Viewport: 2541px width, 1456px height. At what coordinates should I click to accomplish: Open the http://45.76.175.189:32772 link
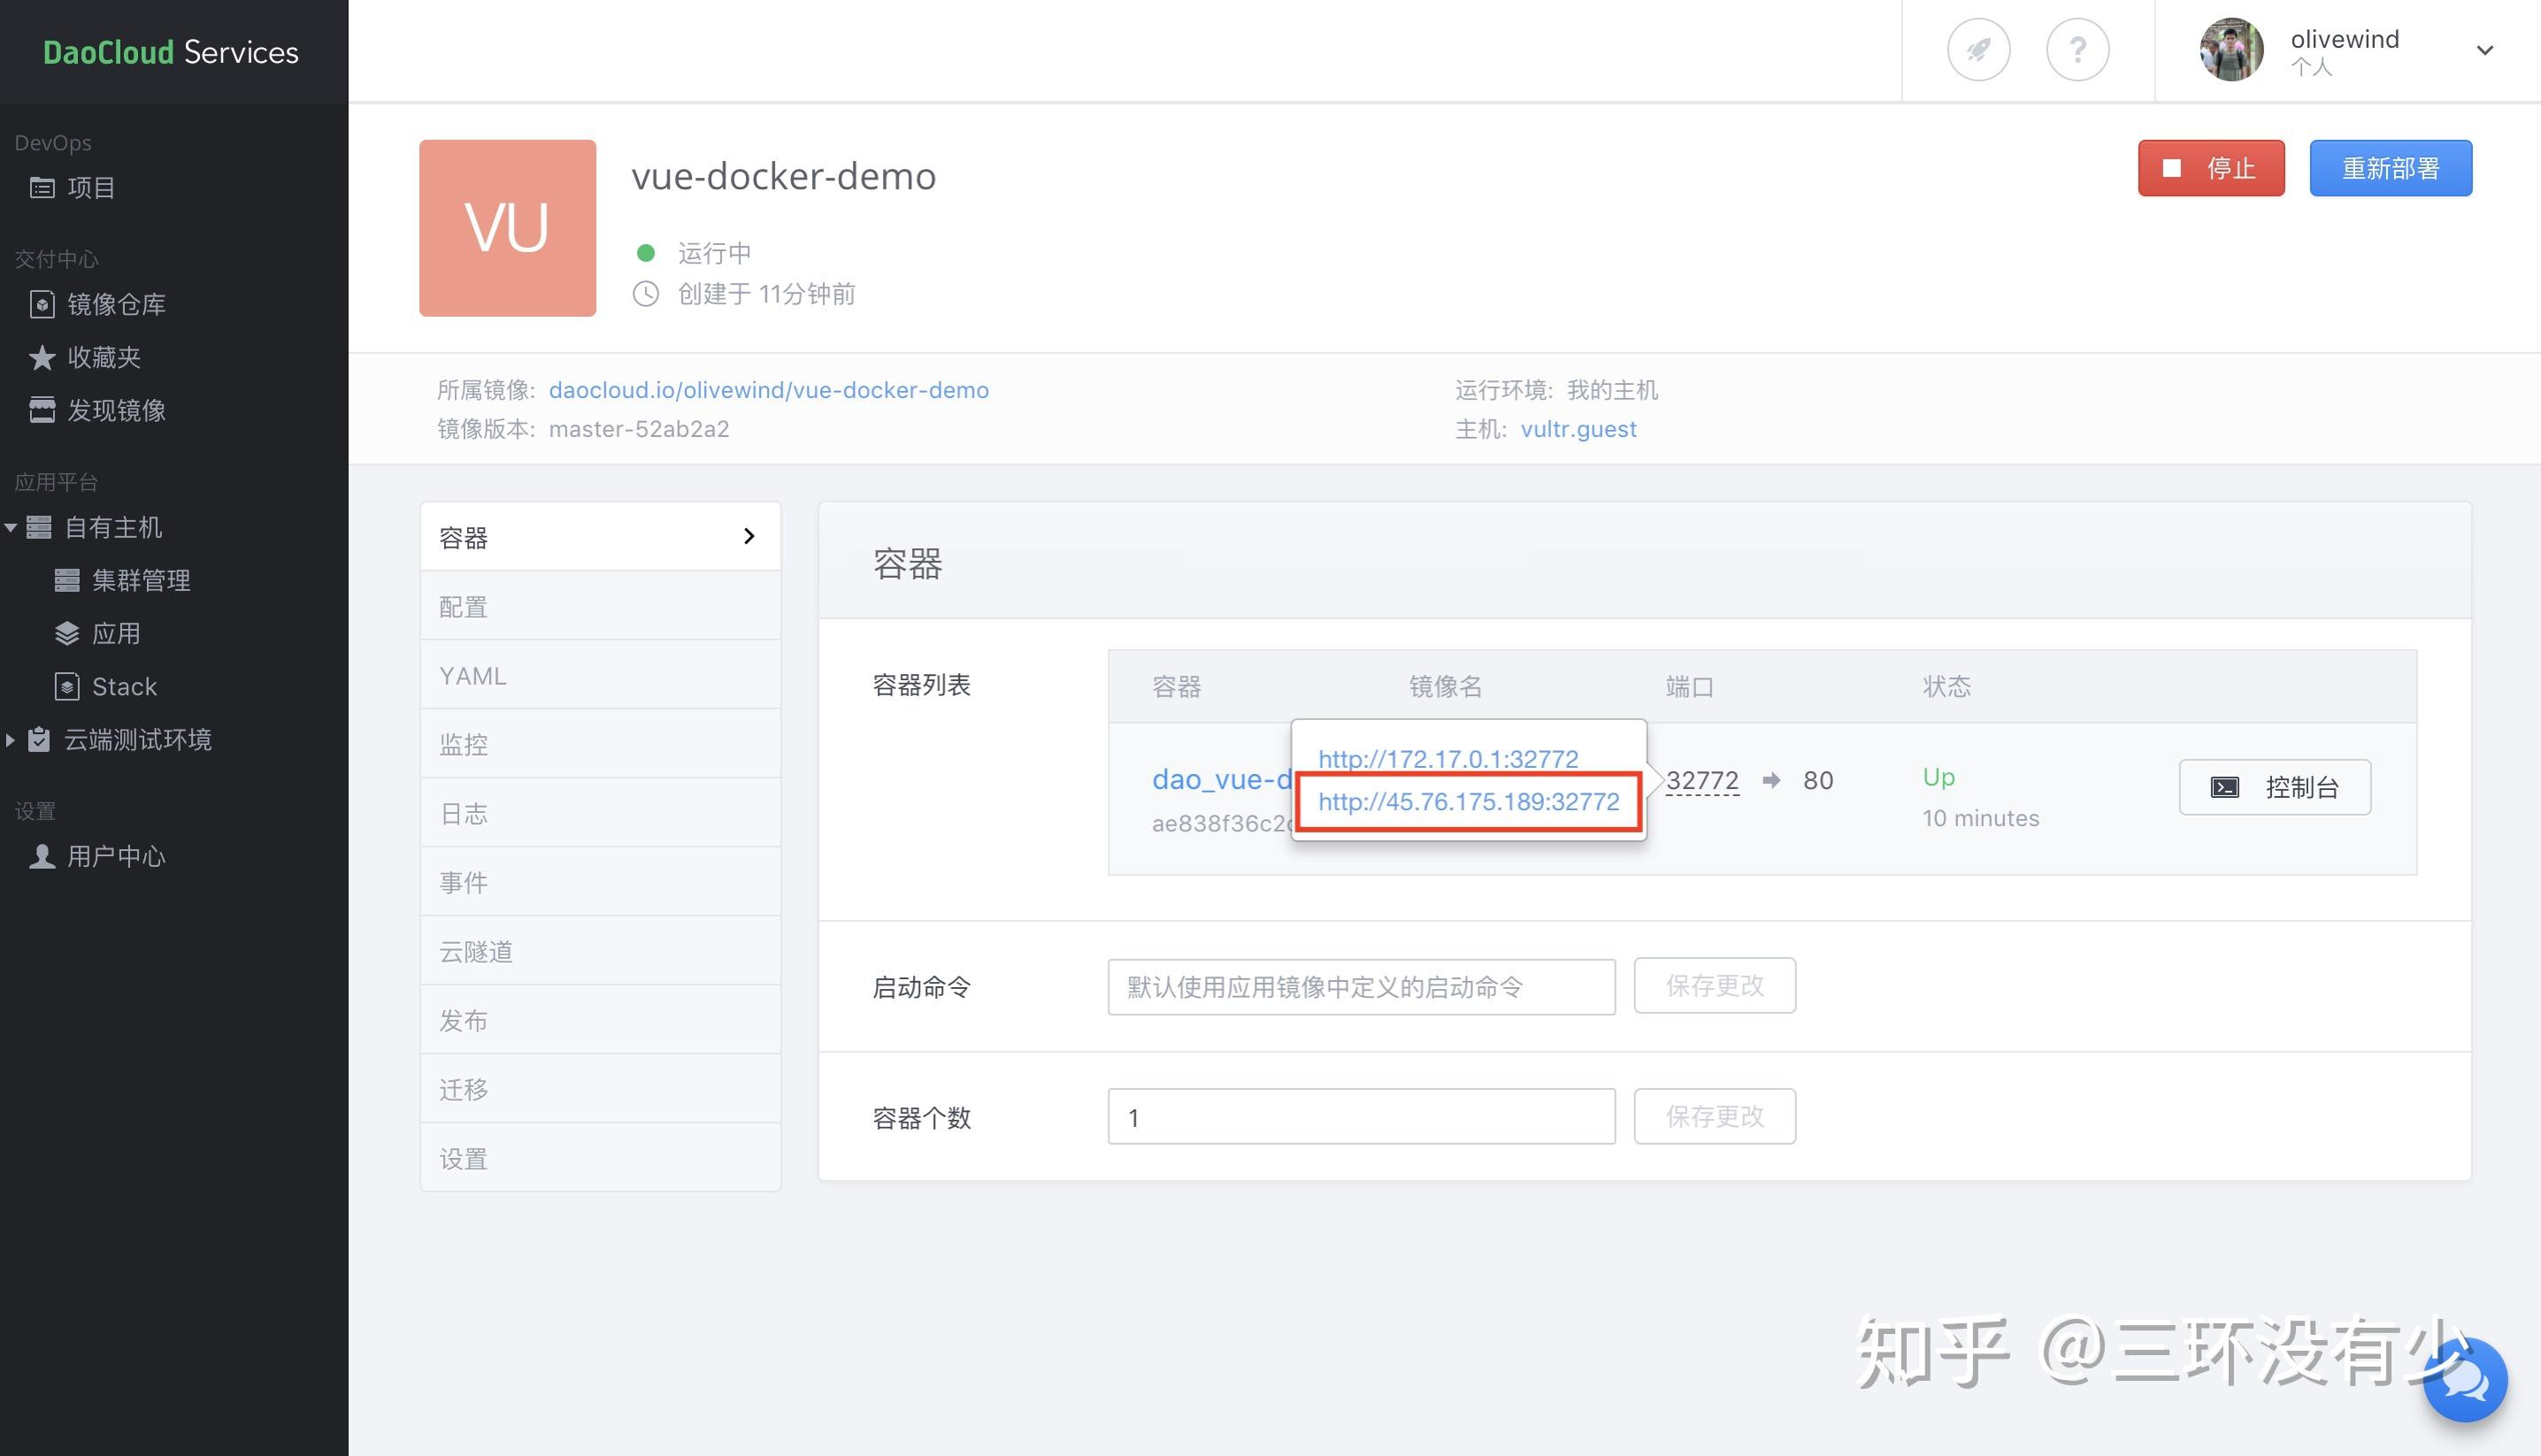1468,801
